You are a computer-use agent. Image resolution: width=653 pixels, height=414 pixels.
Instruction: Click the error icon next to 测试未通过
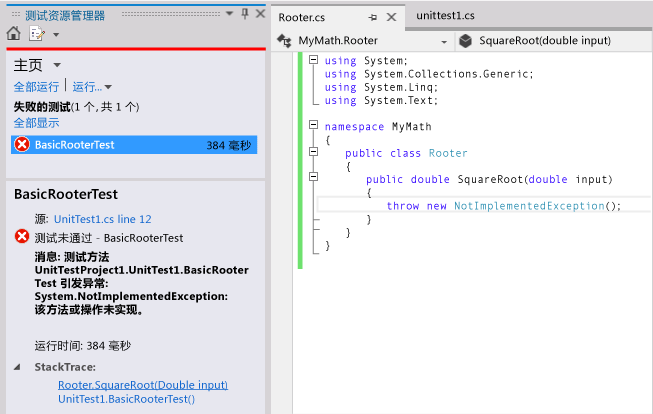(x=22, y=236)
